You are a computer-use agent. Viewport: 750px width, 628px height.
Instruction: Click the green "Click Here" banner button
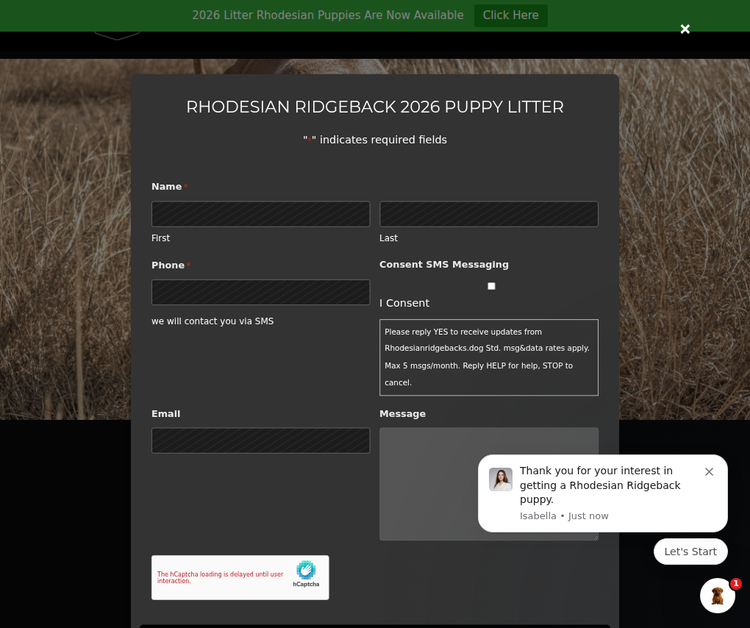510,15
